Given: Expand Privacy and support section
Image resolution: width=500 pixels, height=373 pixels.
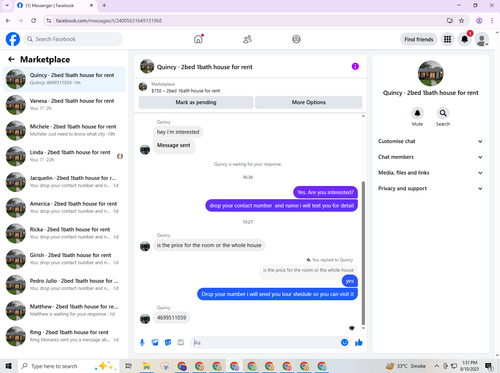Looking at the screenshot, I should (430, 188).
